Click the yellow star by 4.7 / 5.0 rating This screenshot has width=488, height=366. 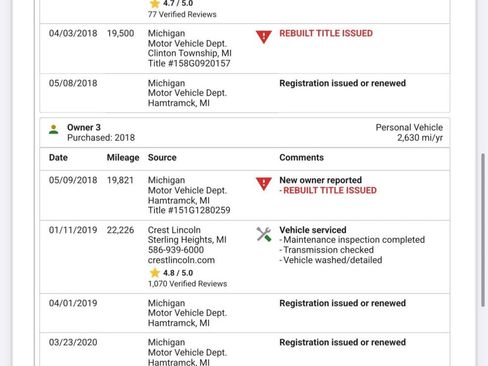click(x=155, y=4)
